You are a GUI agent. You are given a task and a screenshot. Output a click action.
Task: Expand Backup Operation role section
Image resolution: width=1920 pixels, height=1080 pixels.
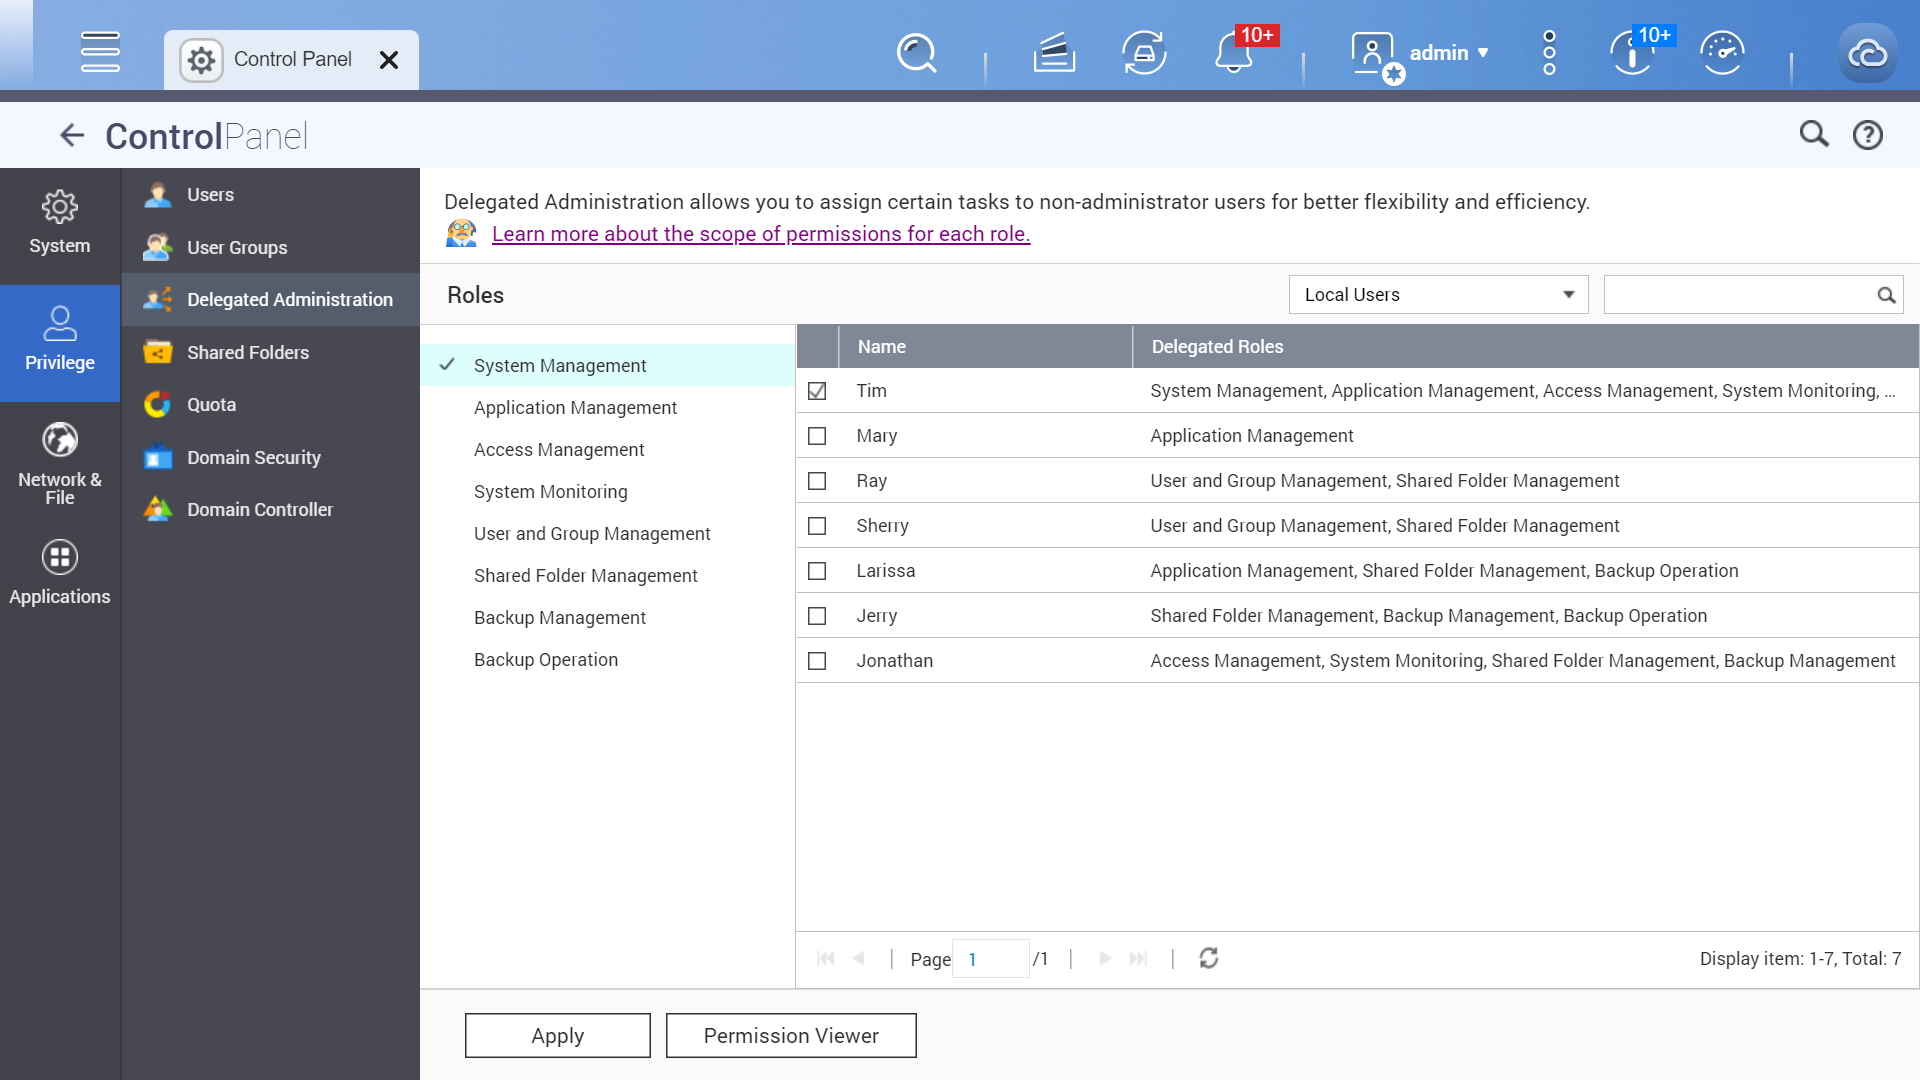[x=545, y=658]
